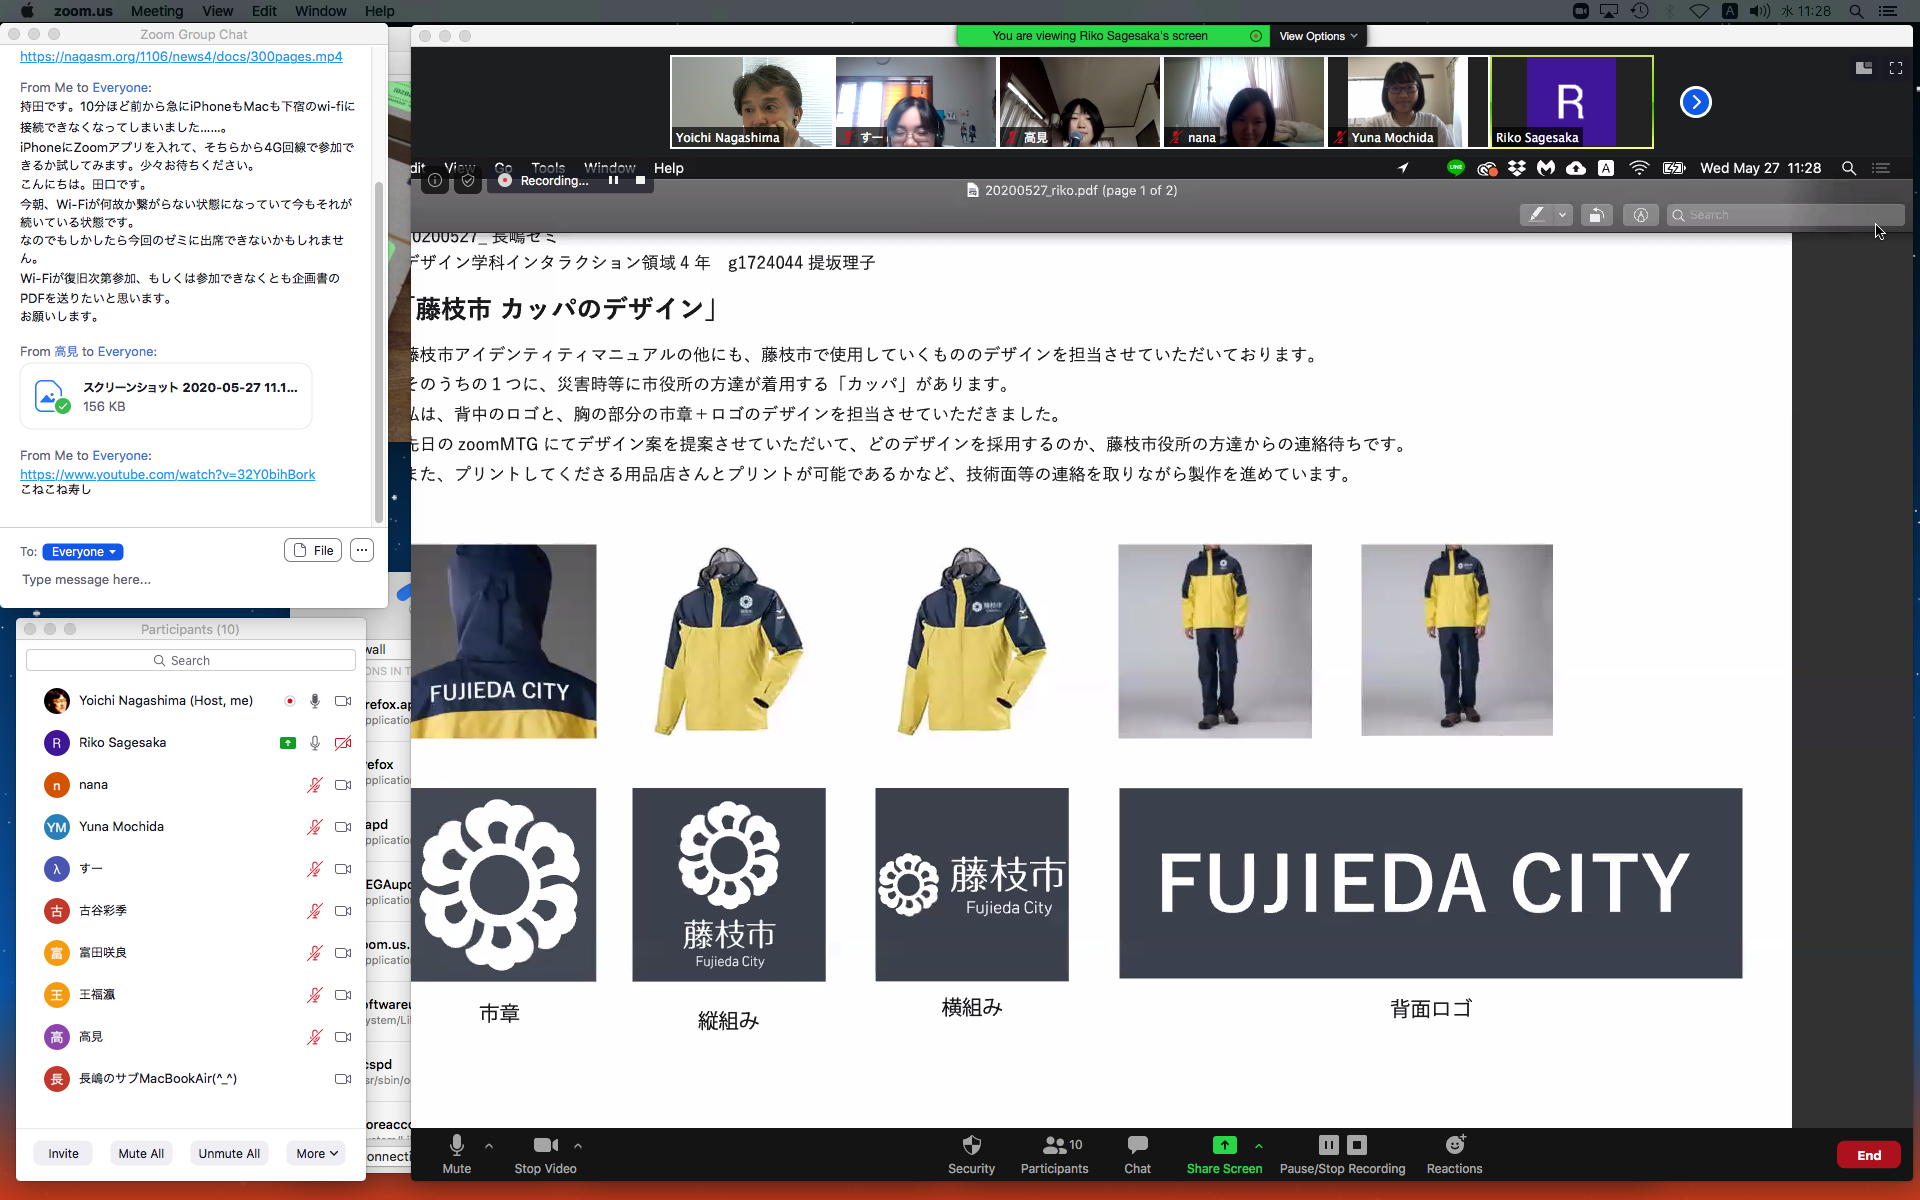
Task: Click the Mute All button
Action: pyautogui.click(x=140, y=1153)
